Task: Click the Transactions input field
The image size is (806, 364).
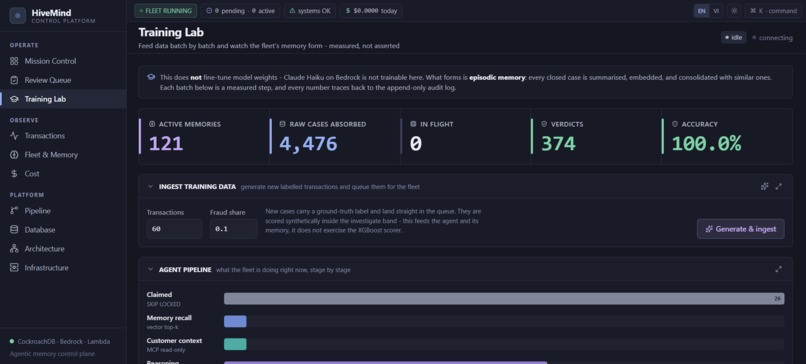Action: coord(174,229)
